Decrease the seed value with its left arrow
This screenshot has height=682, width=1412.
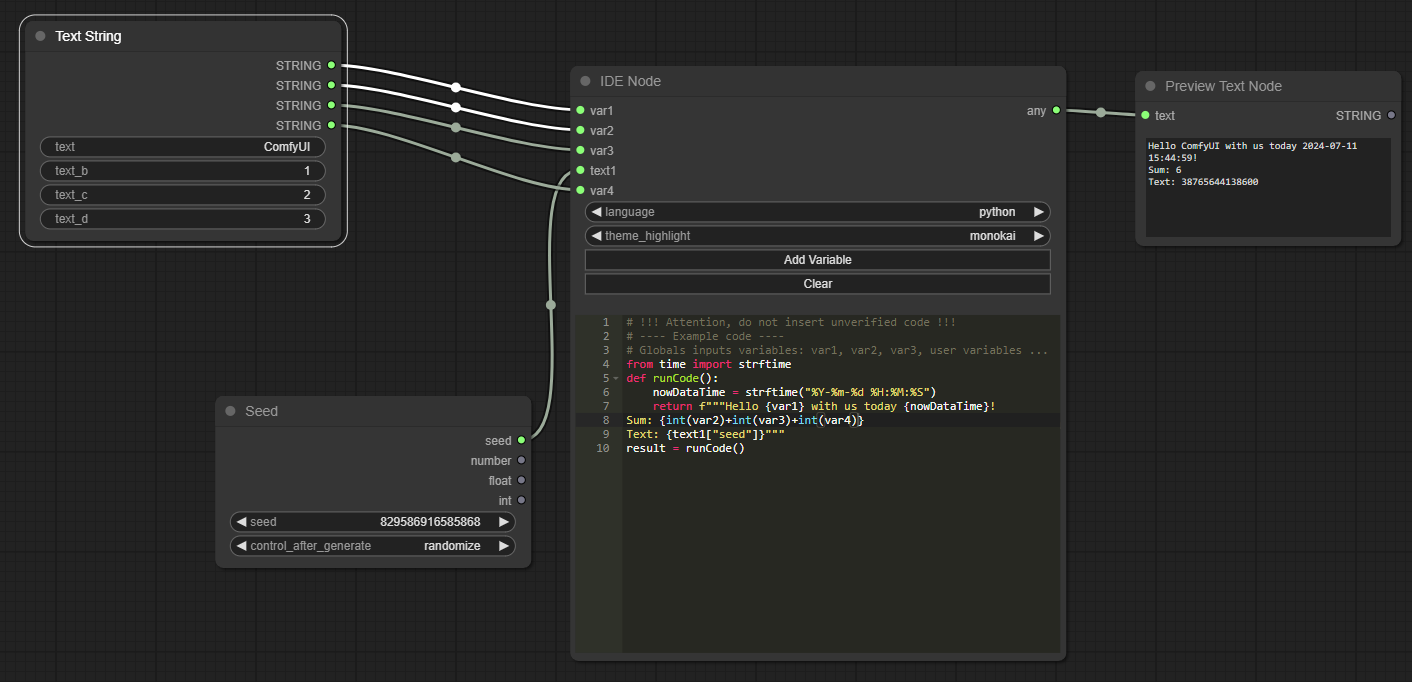coord(241,521)
